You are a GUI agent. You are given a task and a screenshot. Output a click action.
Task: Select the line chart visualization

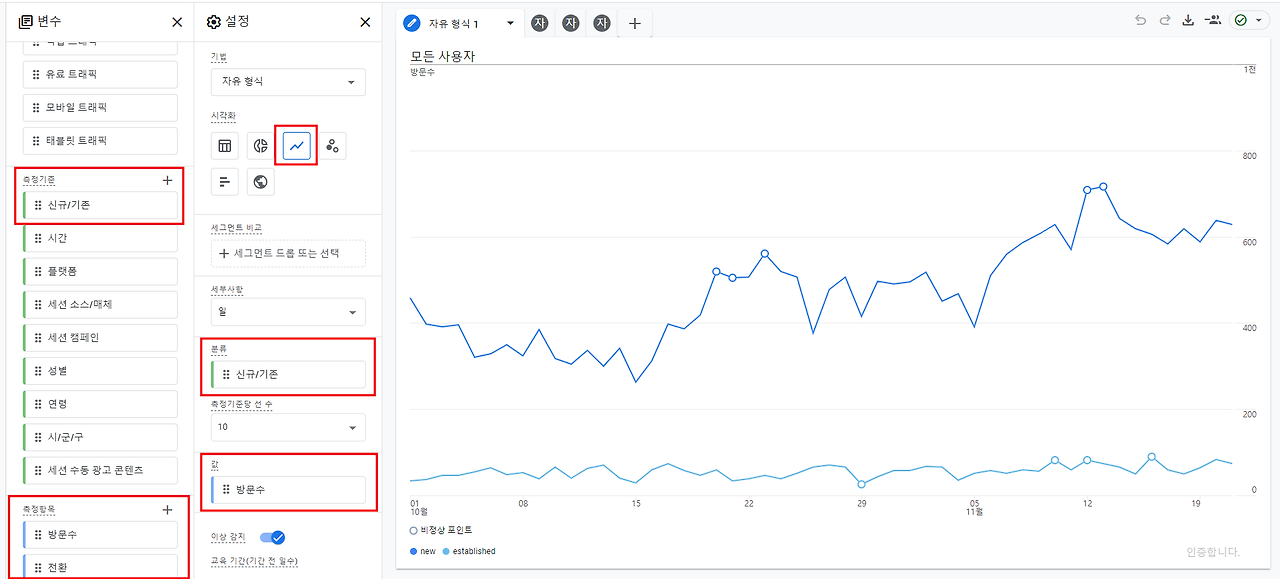point(296,145)
